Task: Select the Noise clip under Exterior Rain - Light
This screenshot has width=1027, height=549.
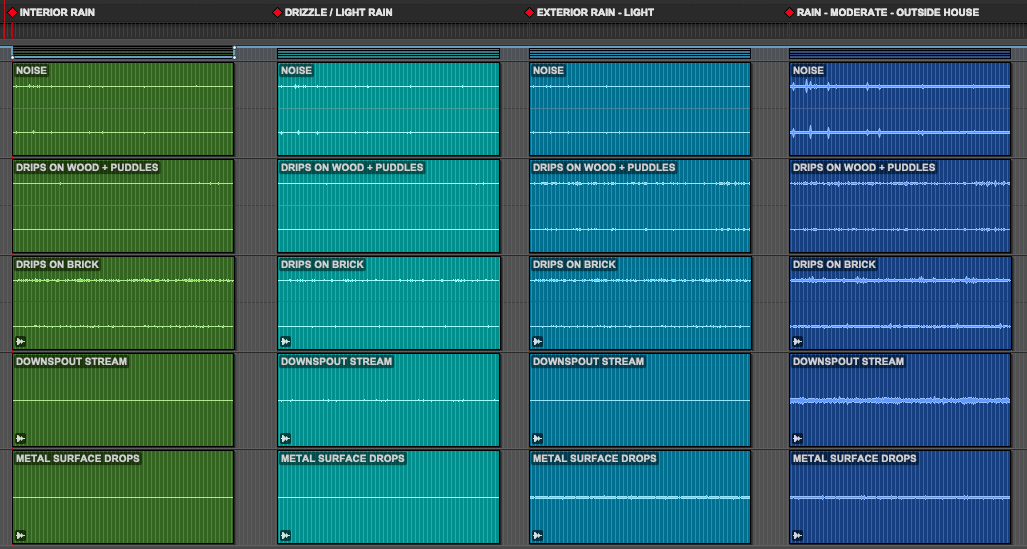Action: pos(640,109)
